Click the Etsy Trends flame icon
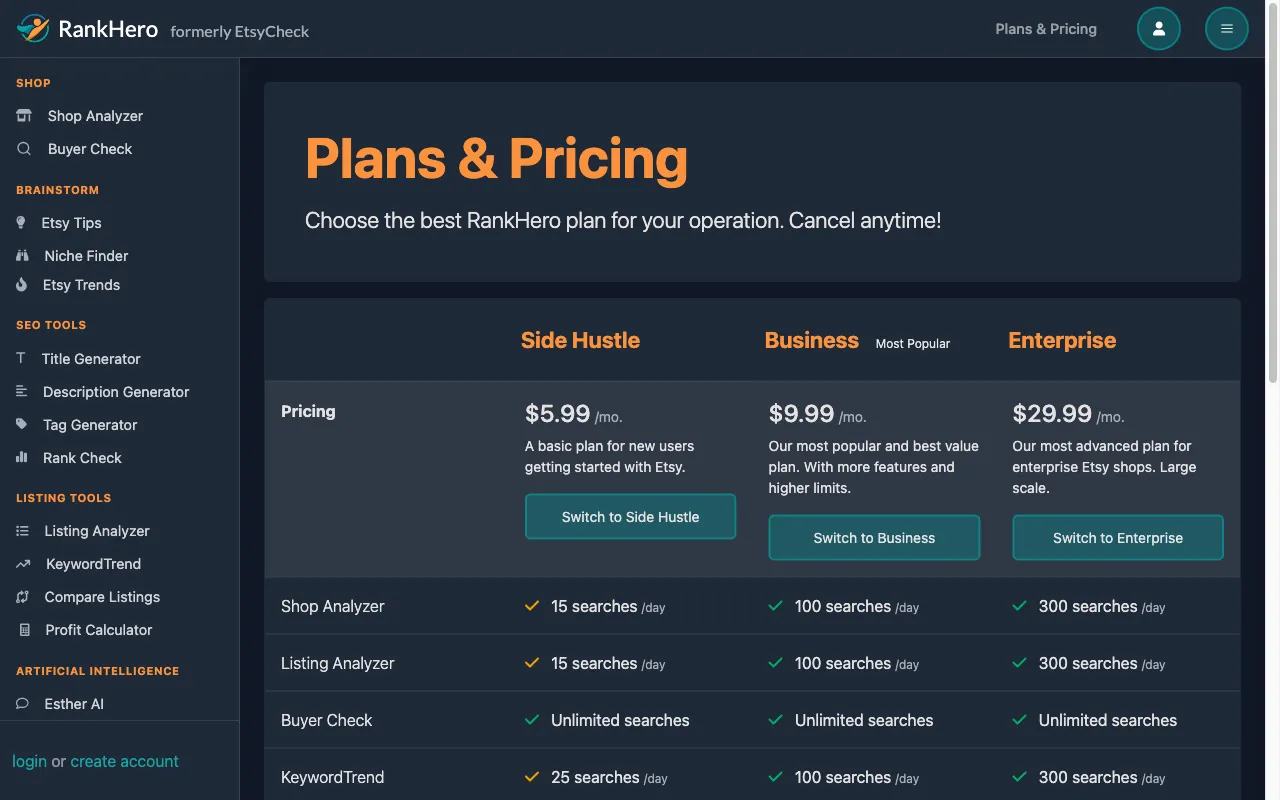1280x800 pixels. point(22,285)
